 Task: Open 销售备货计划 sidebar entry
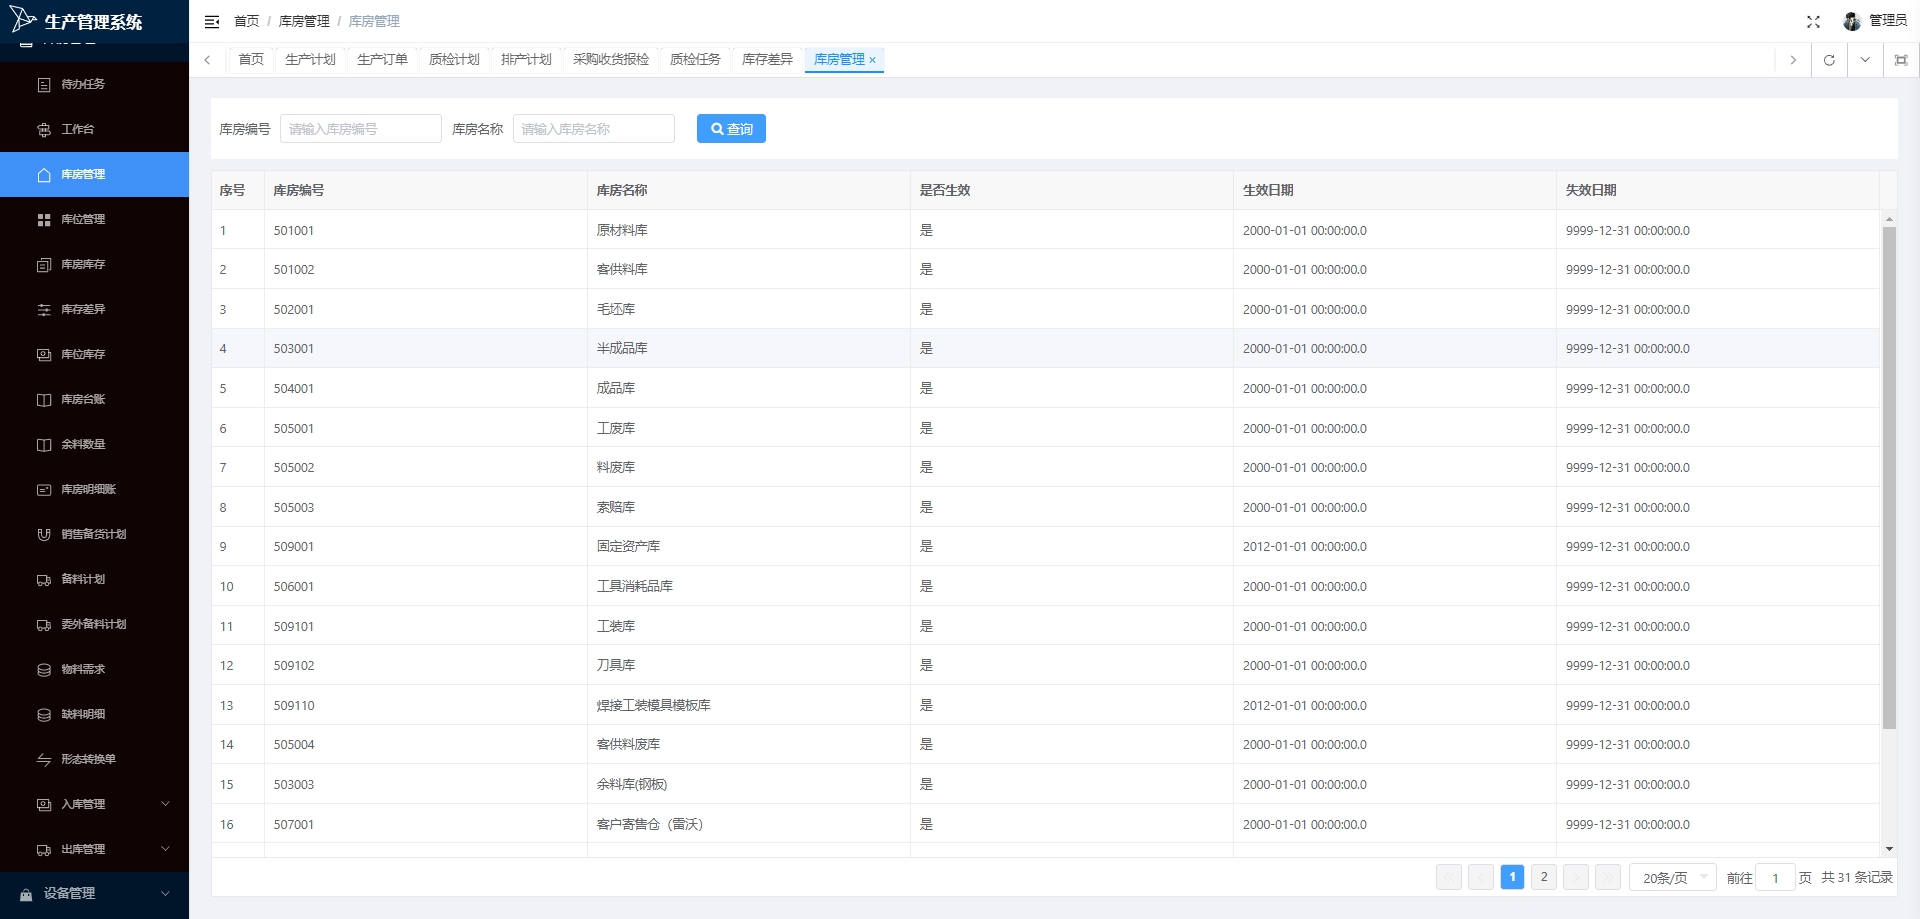tap(94, 535)
